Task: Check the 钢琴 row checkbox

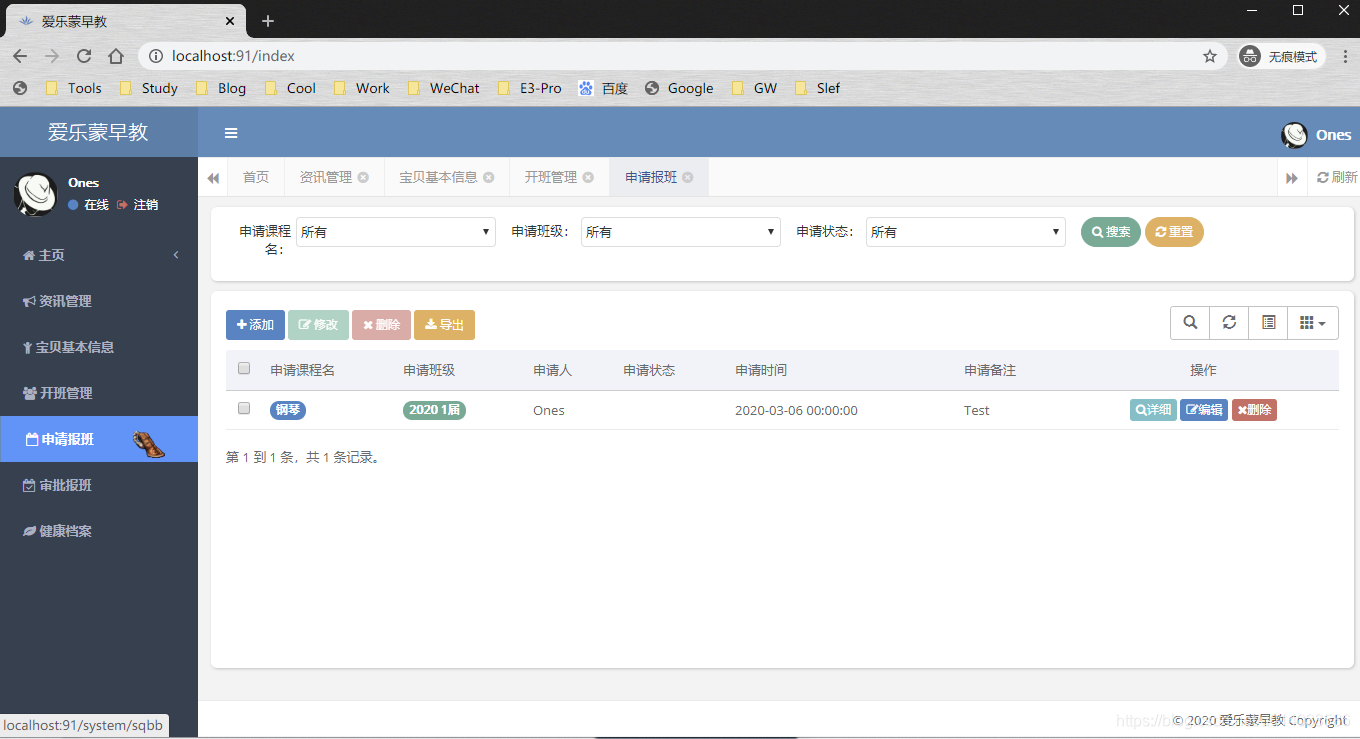Action: pos(244,408)
